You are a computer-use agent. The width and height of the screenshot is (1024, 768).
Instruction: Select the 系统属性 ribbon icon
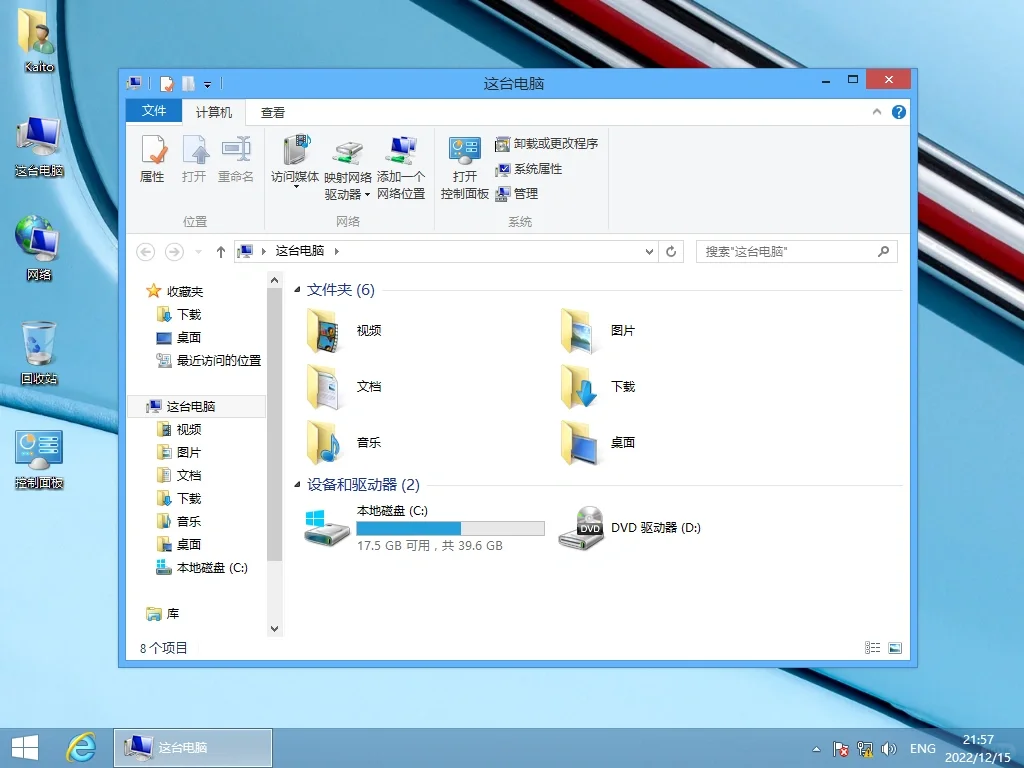(x=529, y=169)
